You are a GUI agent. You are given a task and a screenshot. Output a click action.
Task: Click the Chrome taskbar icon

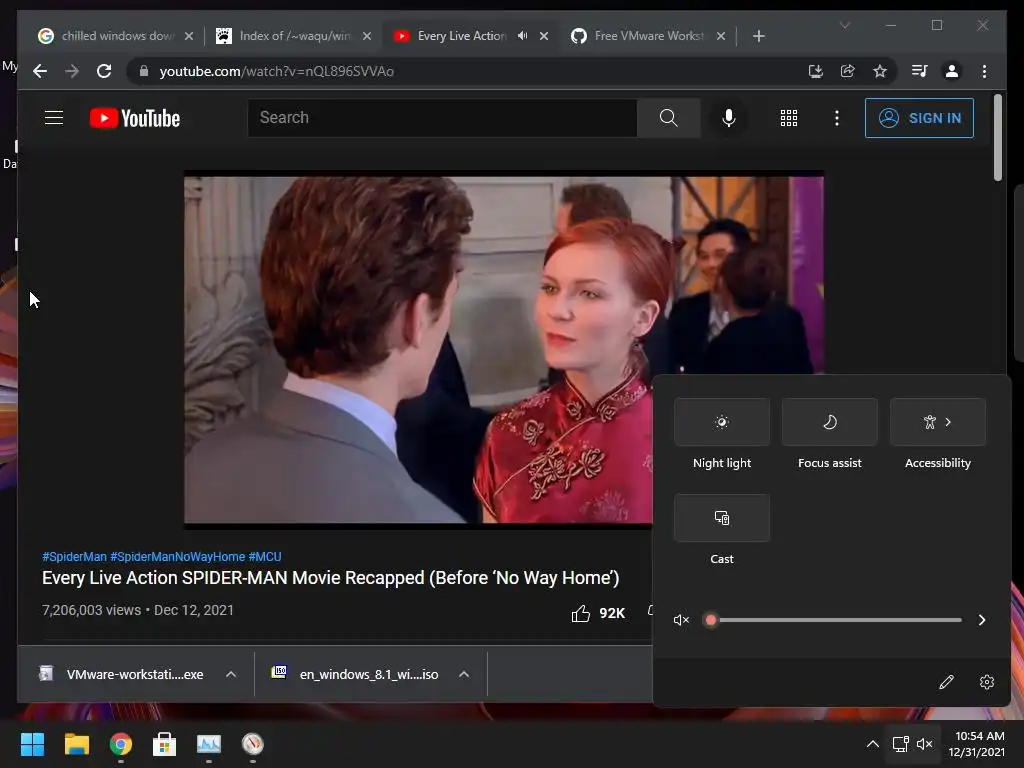click(121, 744)
